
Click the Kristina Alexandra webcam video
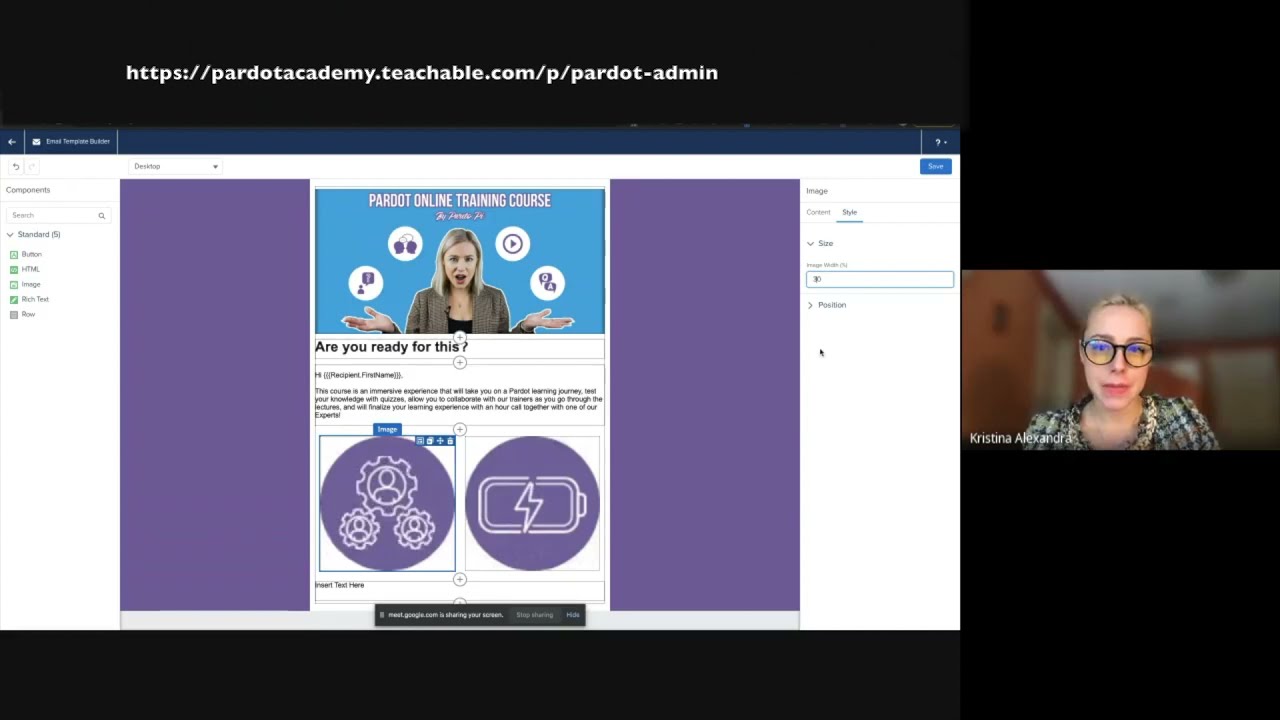click(1120, 360)
